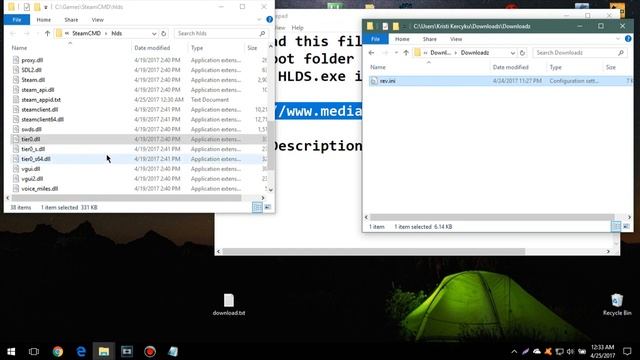
Task: Select swds.dll file
Action: [x=31, y=129]
